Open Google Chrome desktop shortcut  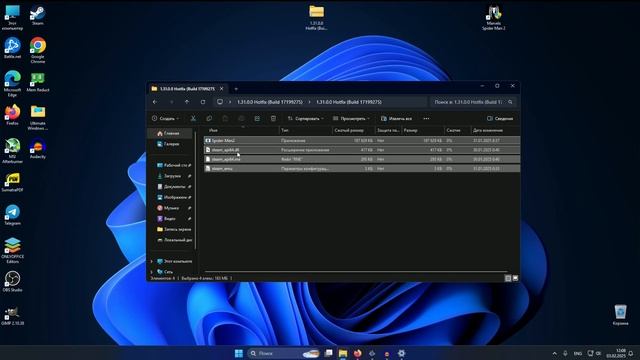point(38,50)
